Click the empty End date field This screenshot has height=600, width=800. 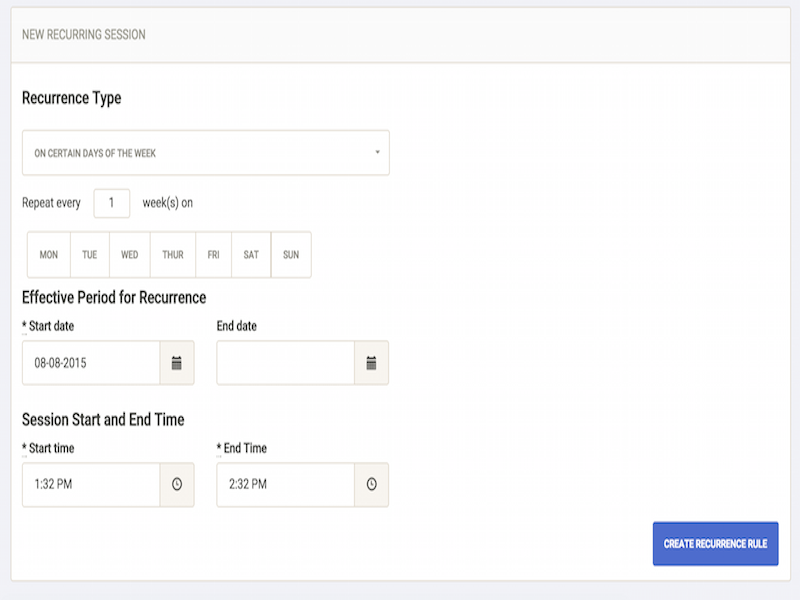(286, 363)
